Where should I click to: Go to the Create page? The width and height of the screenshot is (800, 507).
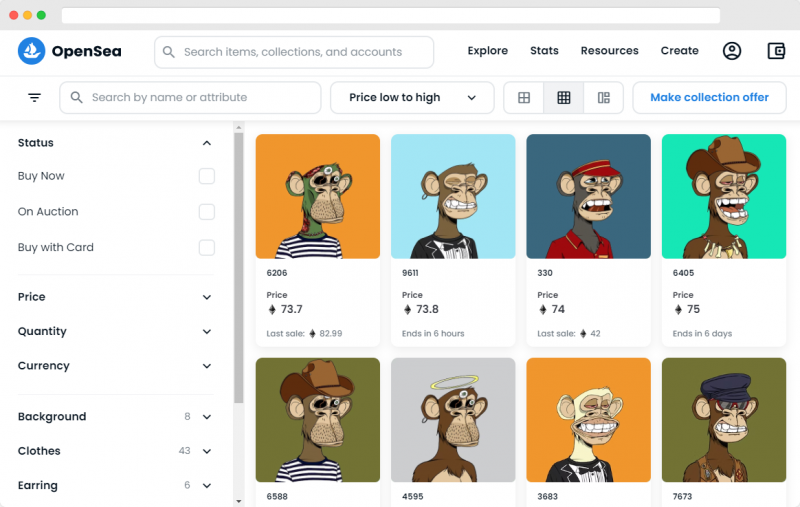[680, 51]
